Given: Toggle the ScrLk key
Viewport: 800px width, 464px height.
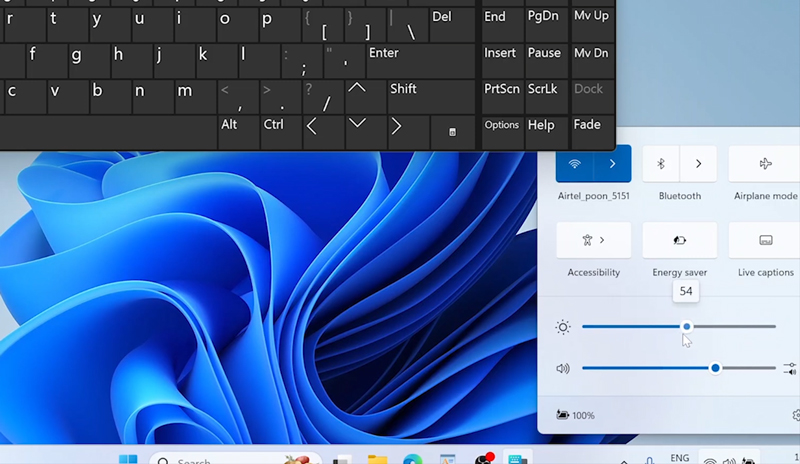Looking at the screenshot, I should click(x=546, y=96).
